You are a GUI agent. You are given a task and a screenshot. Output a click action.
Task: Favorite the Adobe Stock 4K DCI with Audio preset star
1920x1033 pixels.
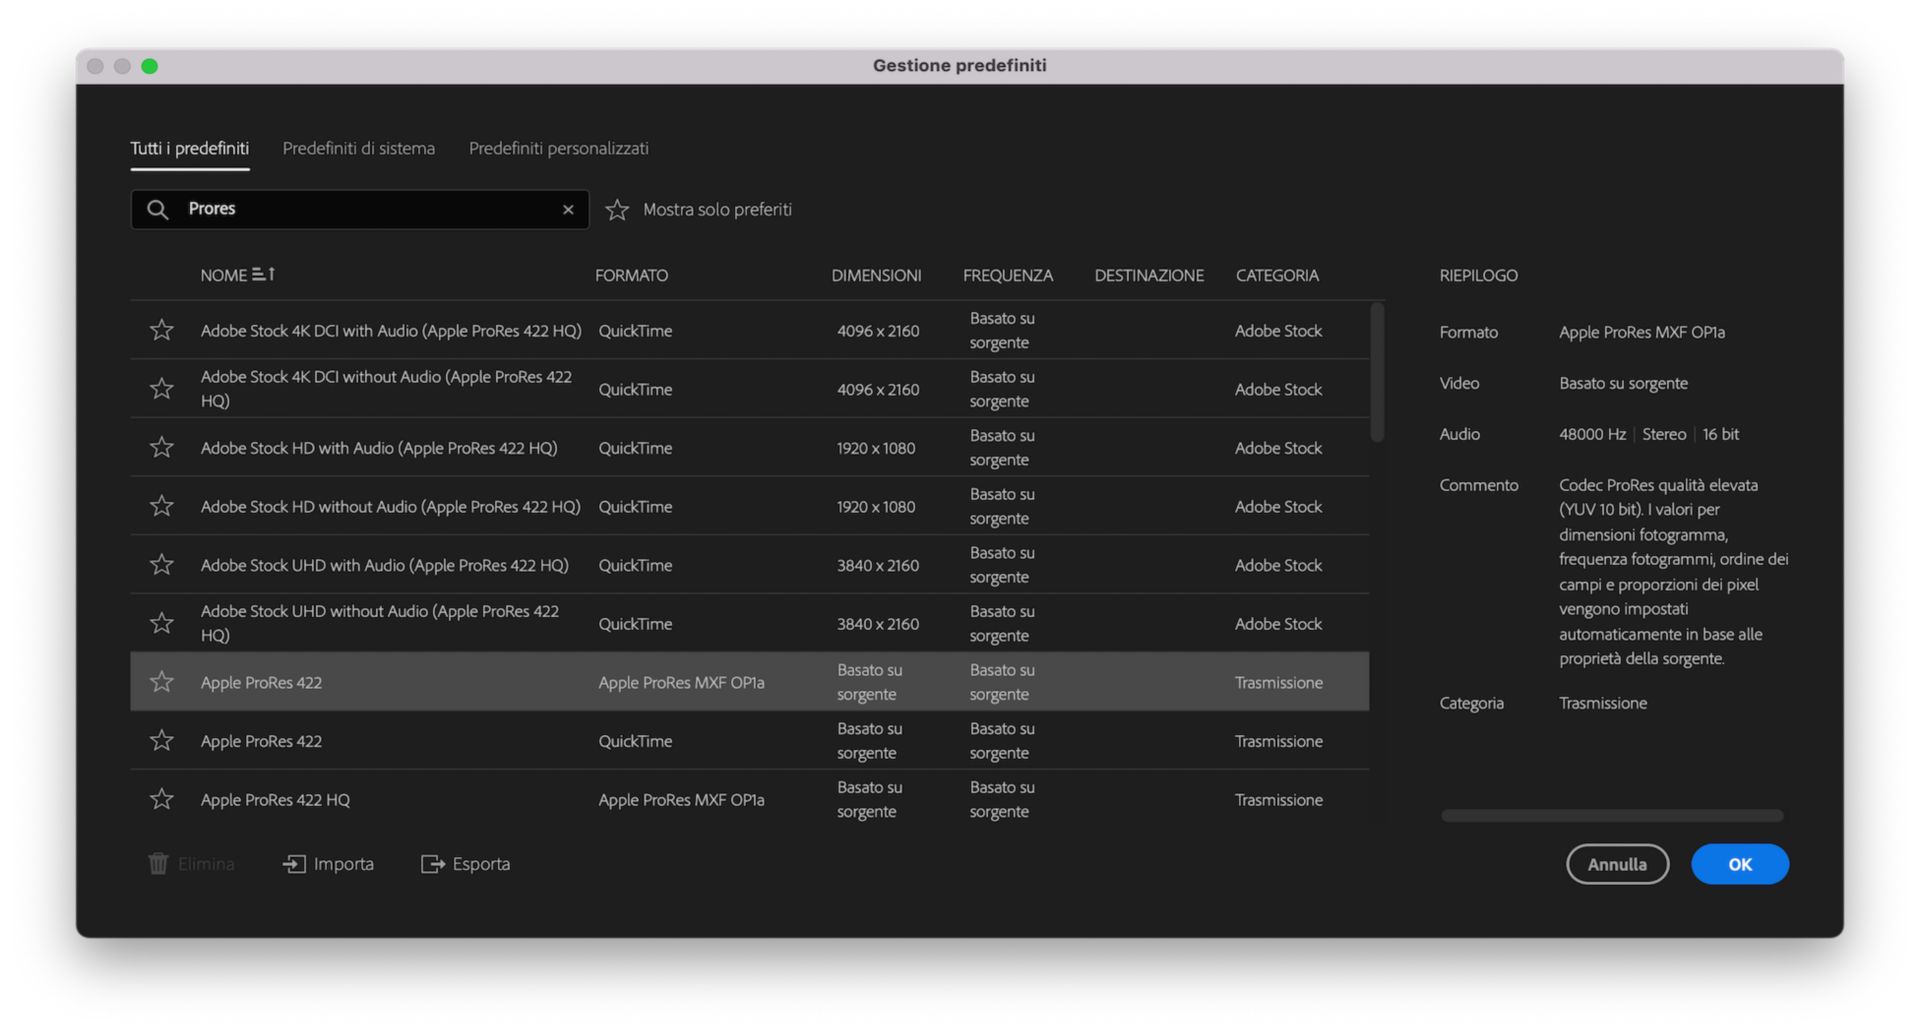161,330
